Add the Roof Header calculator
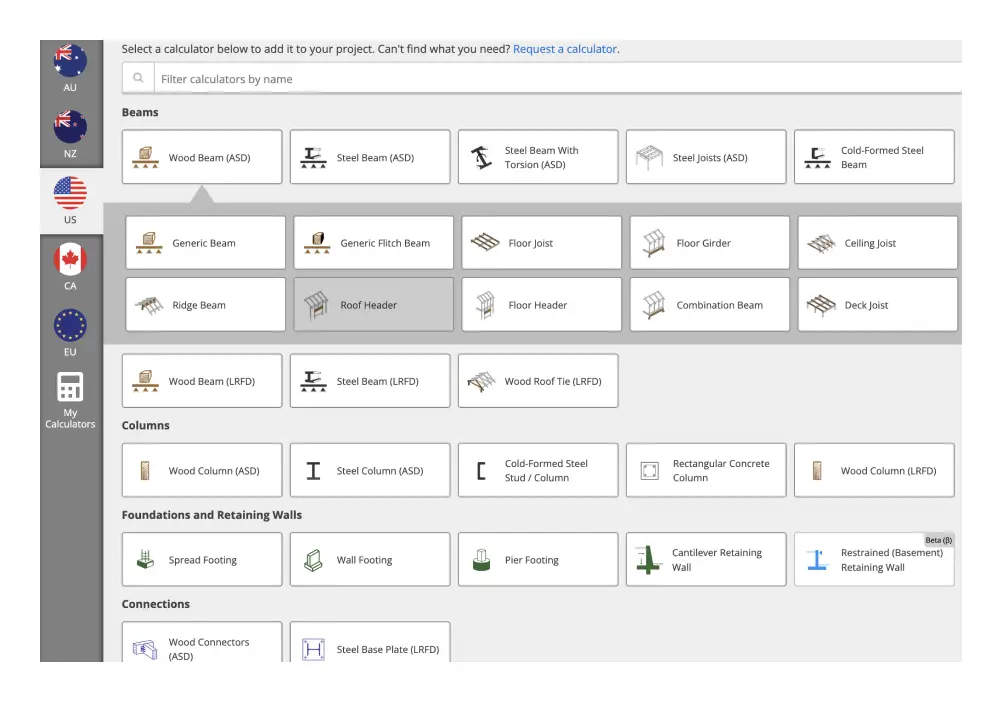This screenshot has width=1002, height=702. coord(373,305)
